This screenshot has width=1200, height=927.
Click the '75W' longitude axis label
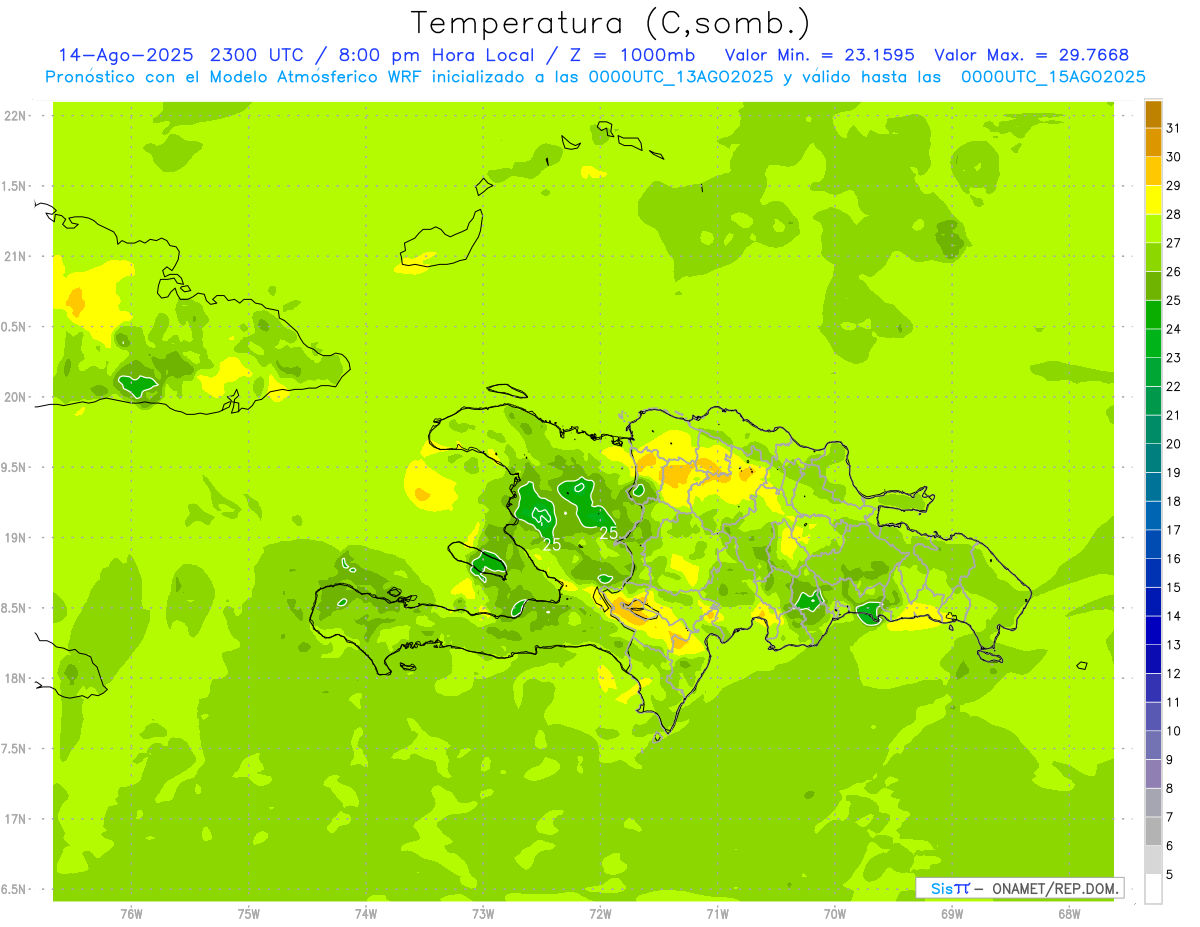tap(249, 914)
